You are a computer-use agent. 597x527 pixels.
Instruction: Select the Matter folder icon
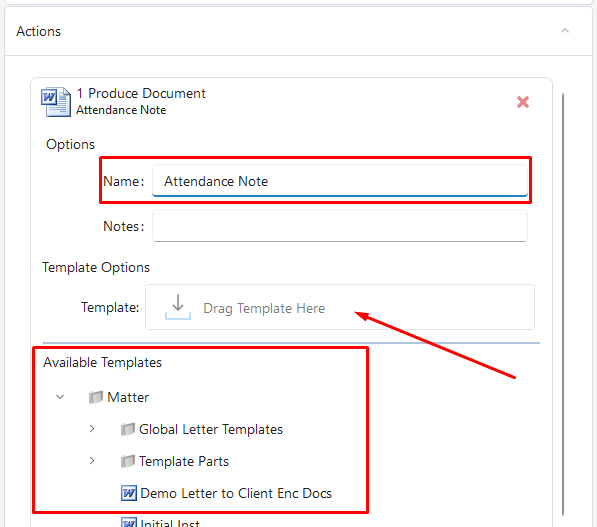[96, 397]
